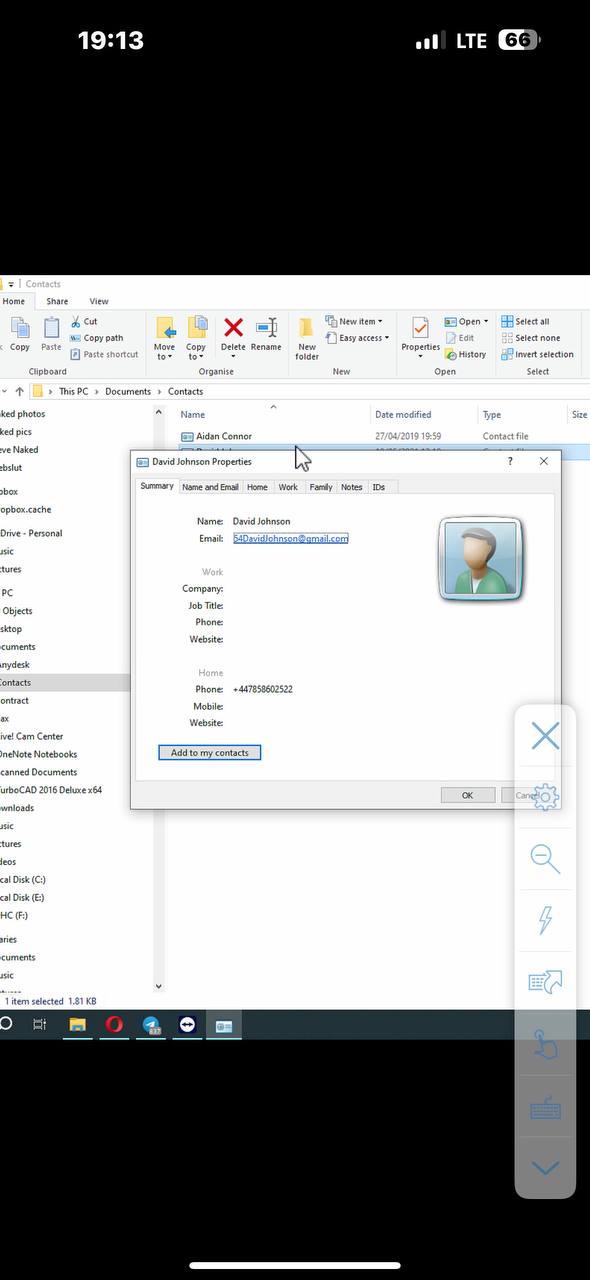Open the TeamViewer icon on the taskbar
Screen dimensions: 590x1280
tap(186, 1025)
